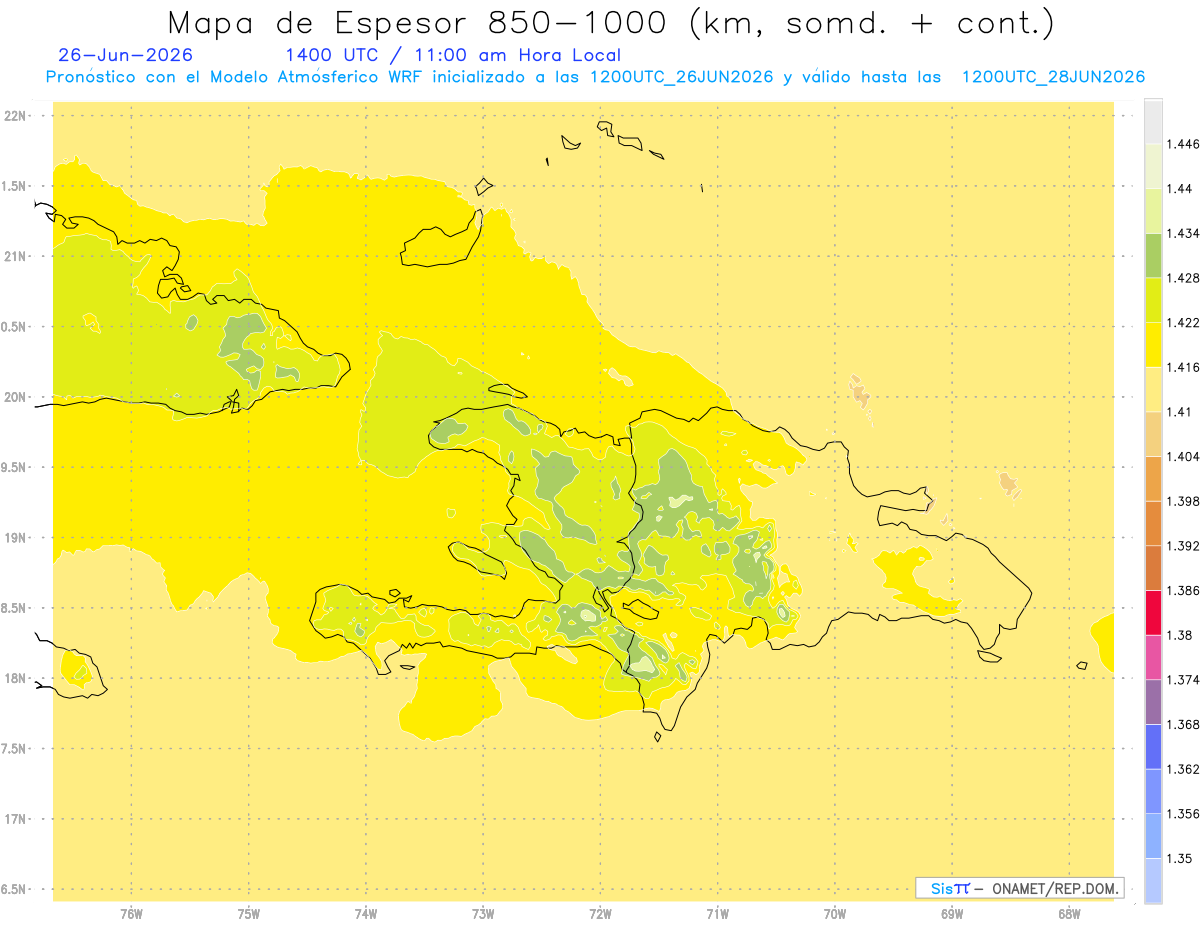This screenshot has width=1200, height=927.
Task: Click the 69W longitude axis label
Action: click(x=952, y=915)
